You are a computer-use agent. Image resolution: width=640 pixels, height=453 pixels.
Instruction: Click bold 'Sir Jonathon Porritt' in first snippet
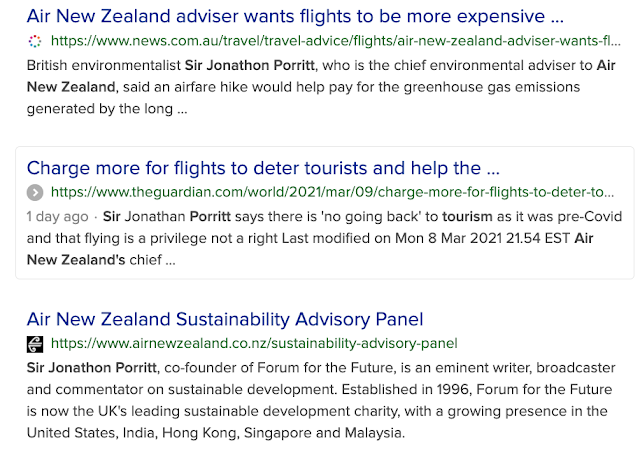(250, 65)
